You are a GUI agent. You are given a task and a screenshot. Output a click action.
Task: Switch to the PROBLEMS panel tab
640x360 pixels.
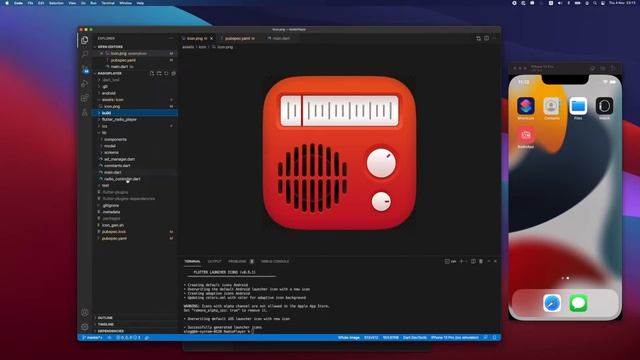pos(237,261)
